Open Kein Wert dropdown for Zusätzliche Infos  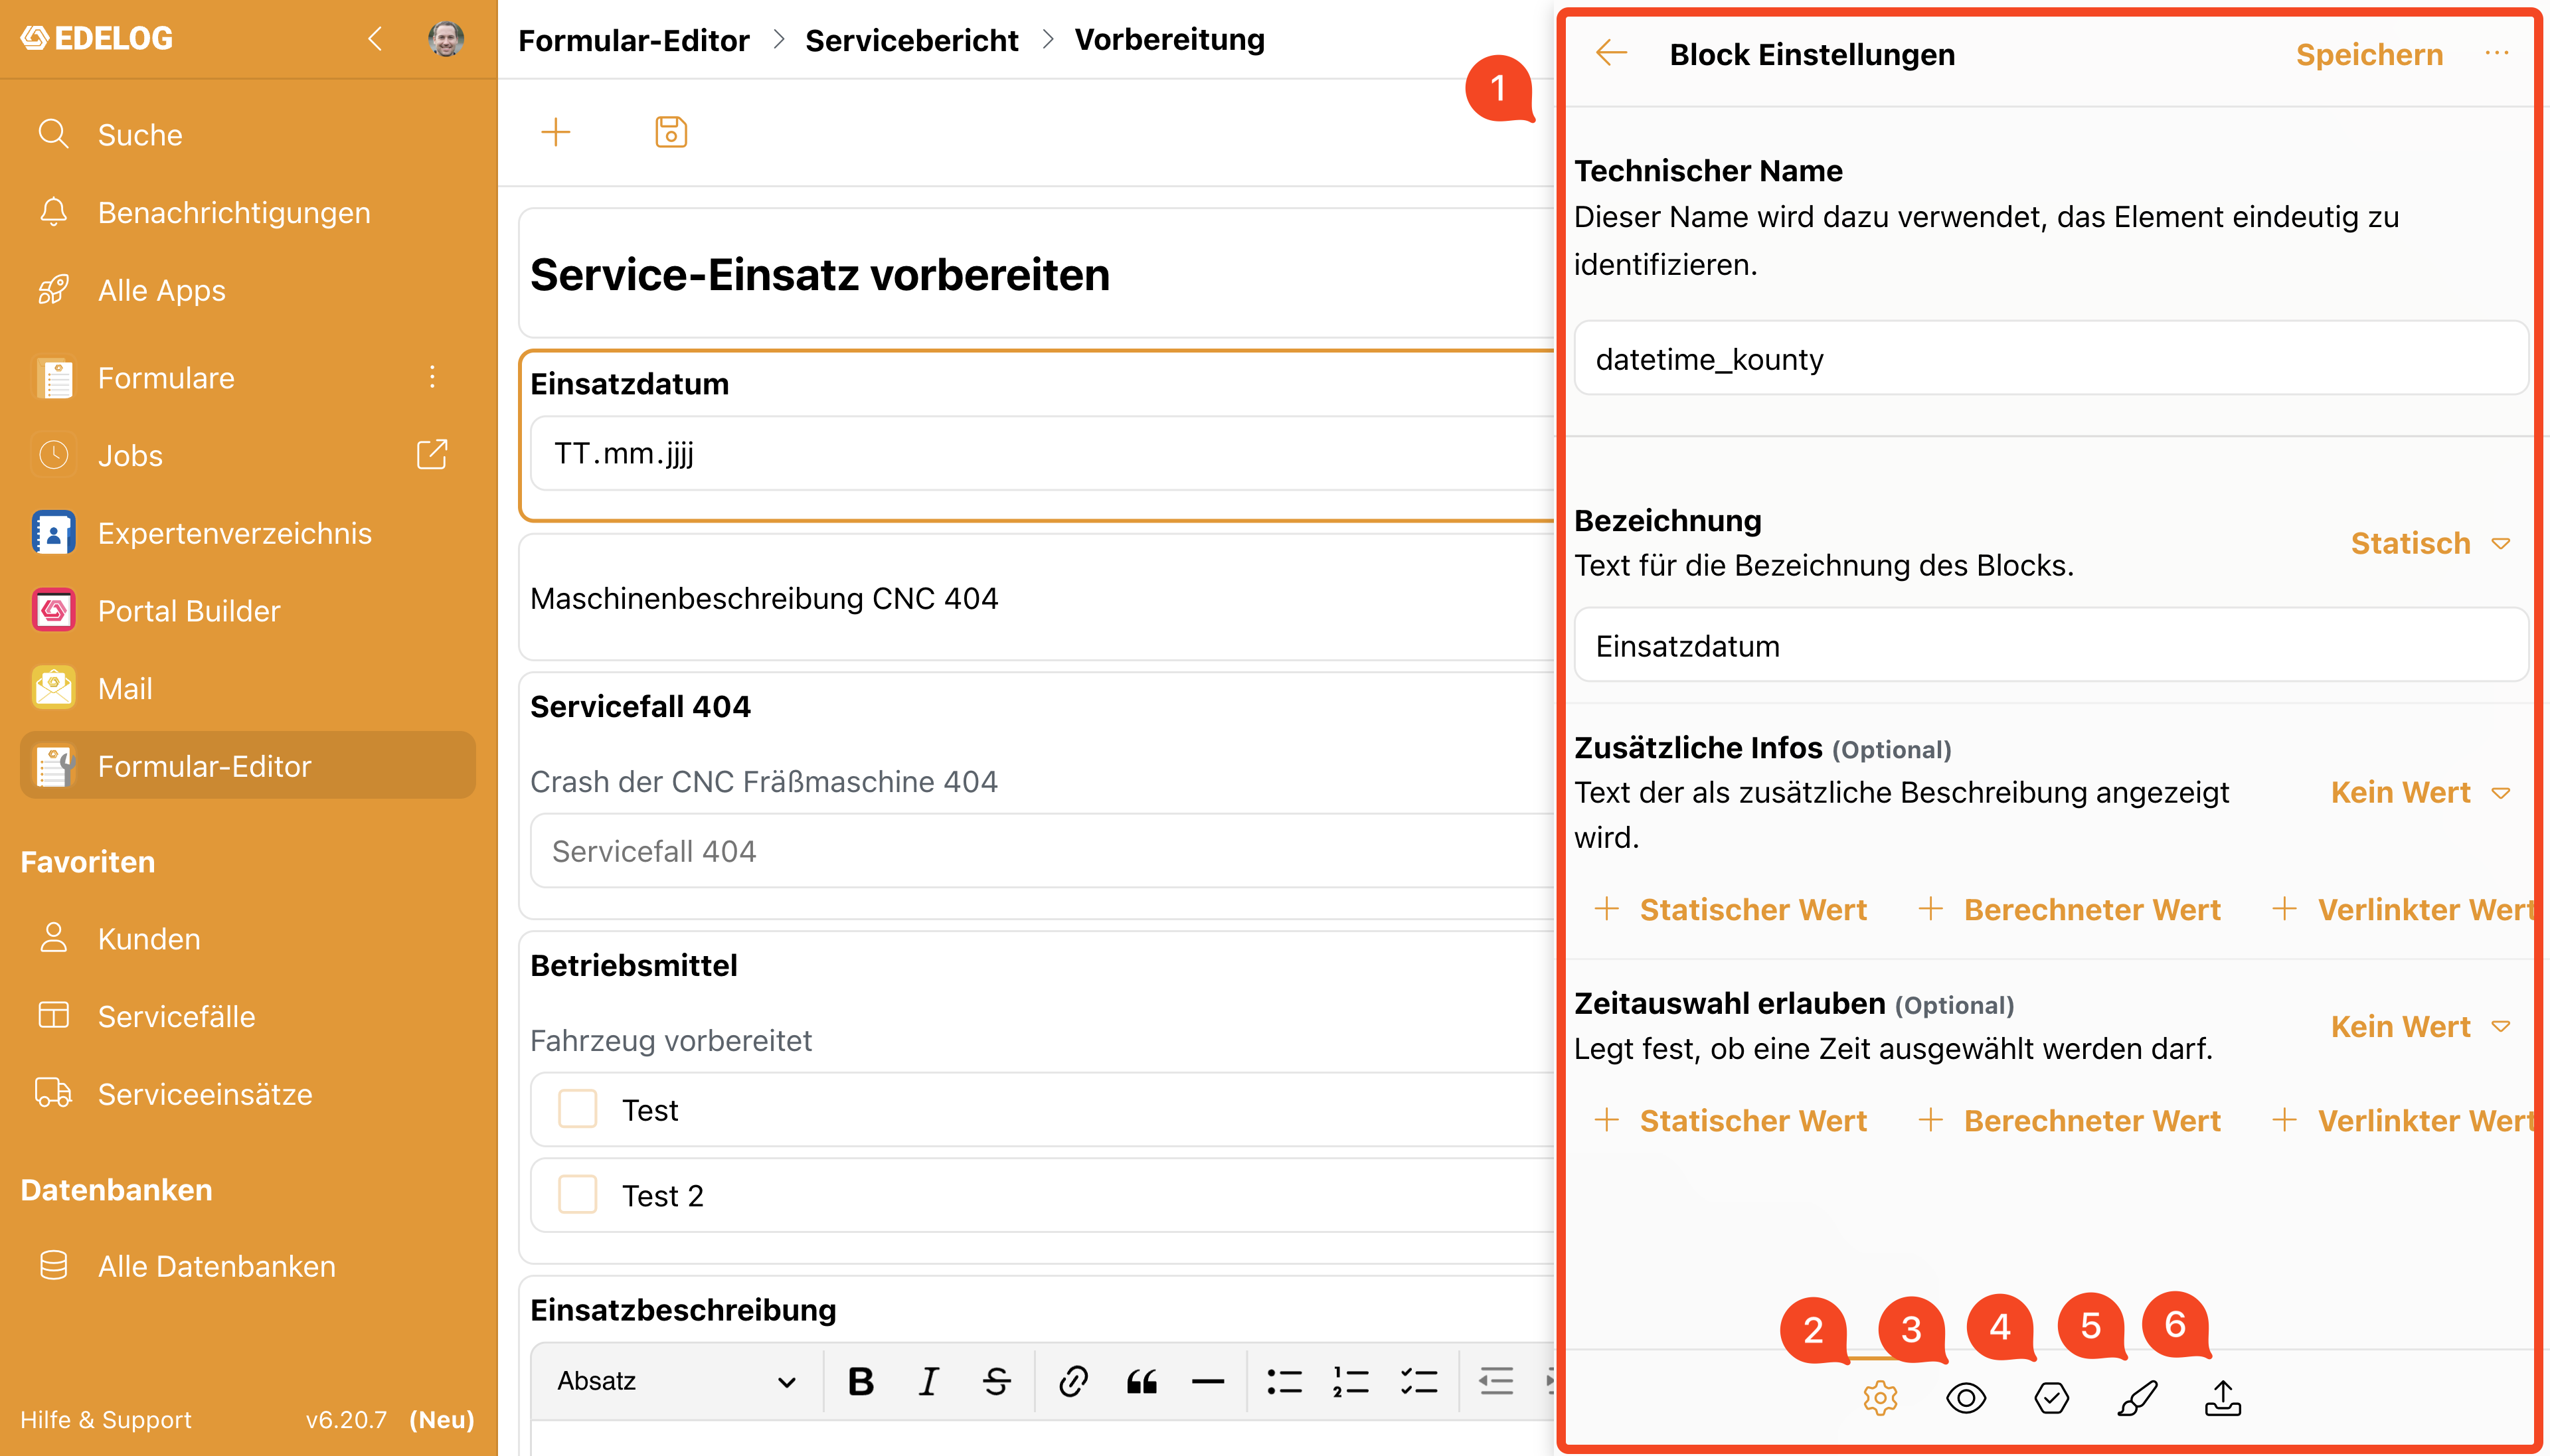[2420, 792]
